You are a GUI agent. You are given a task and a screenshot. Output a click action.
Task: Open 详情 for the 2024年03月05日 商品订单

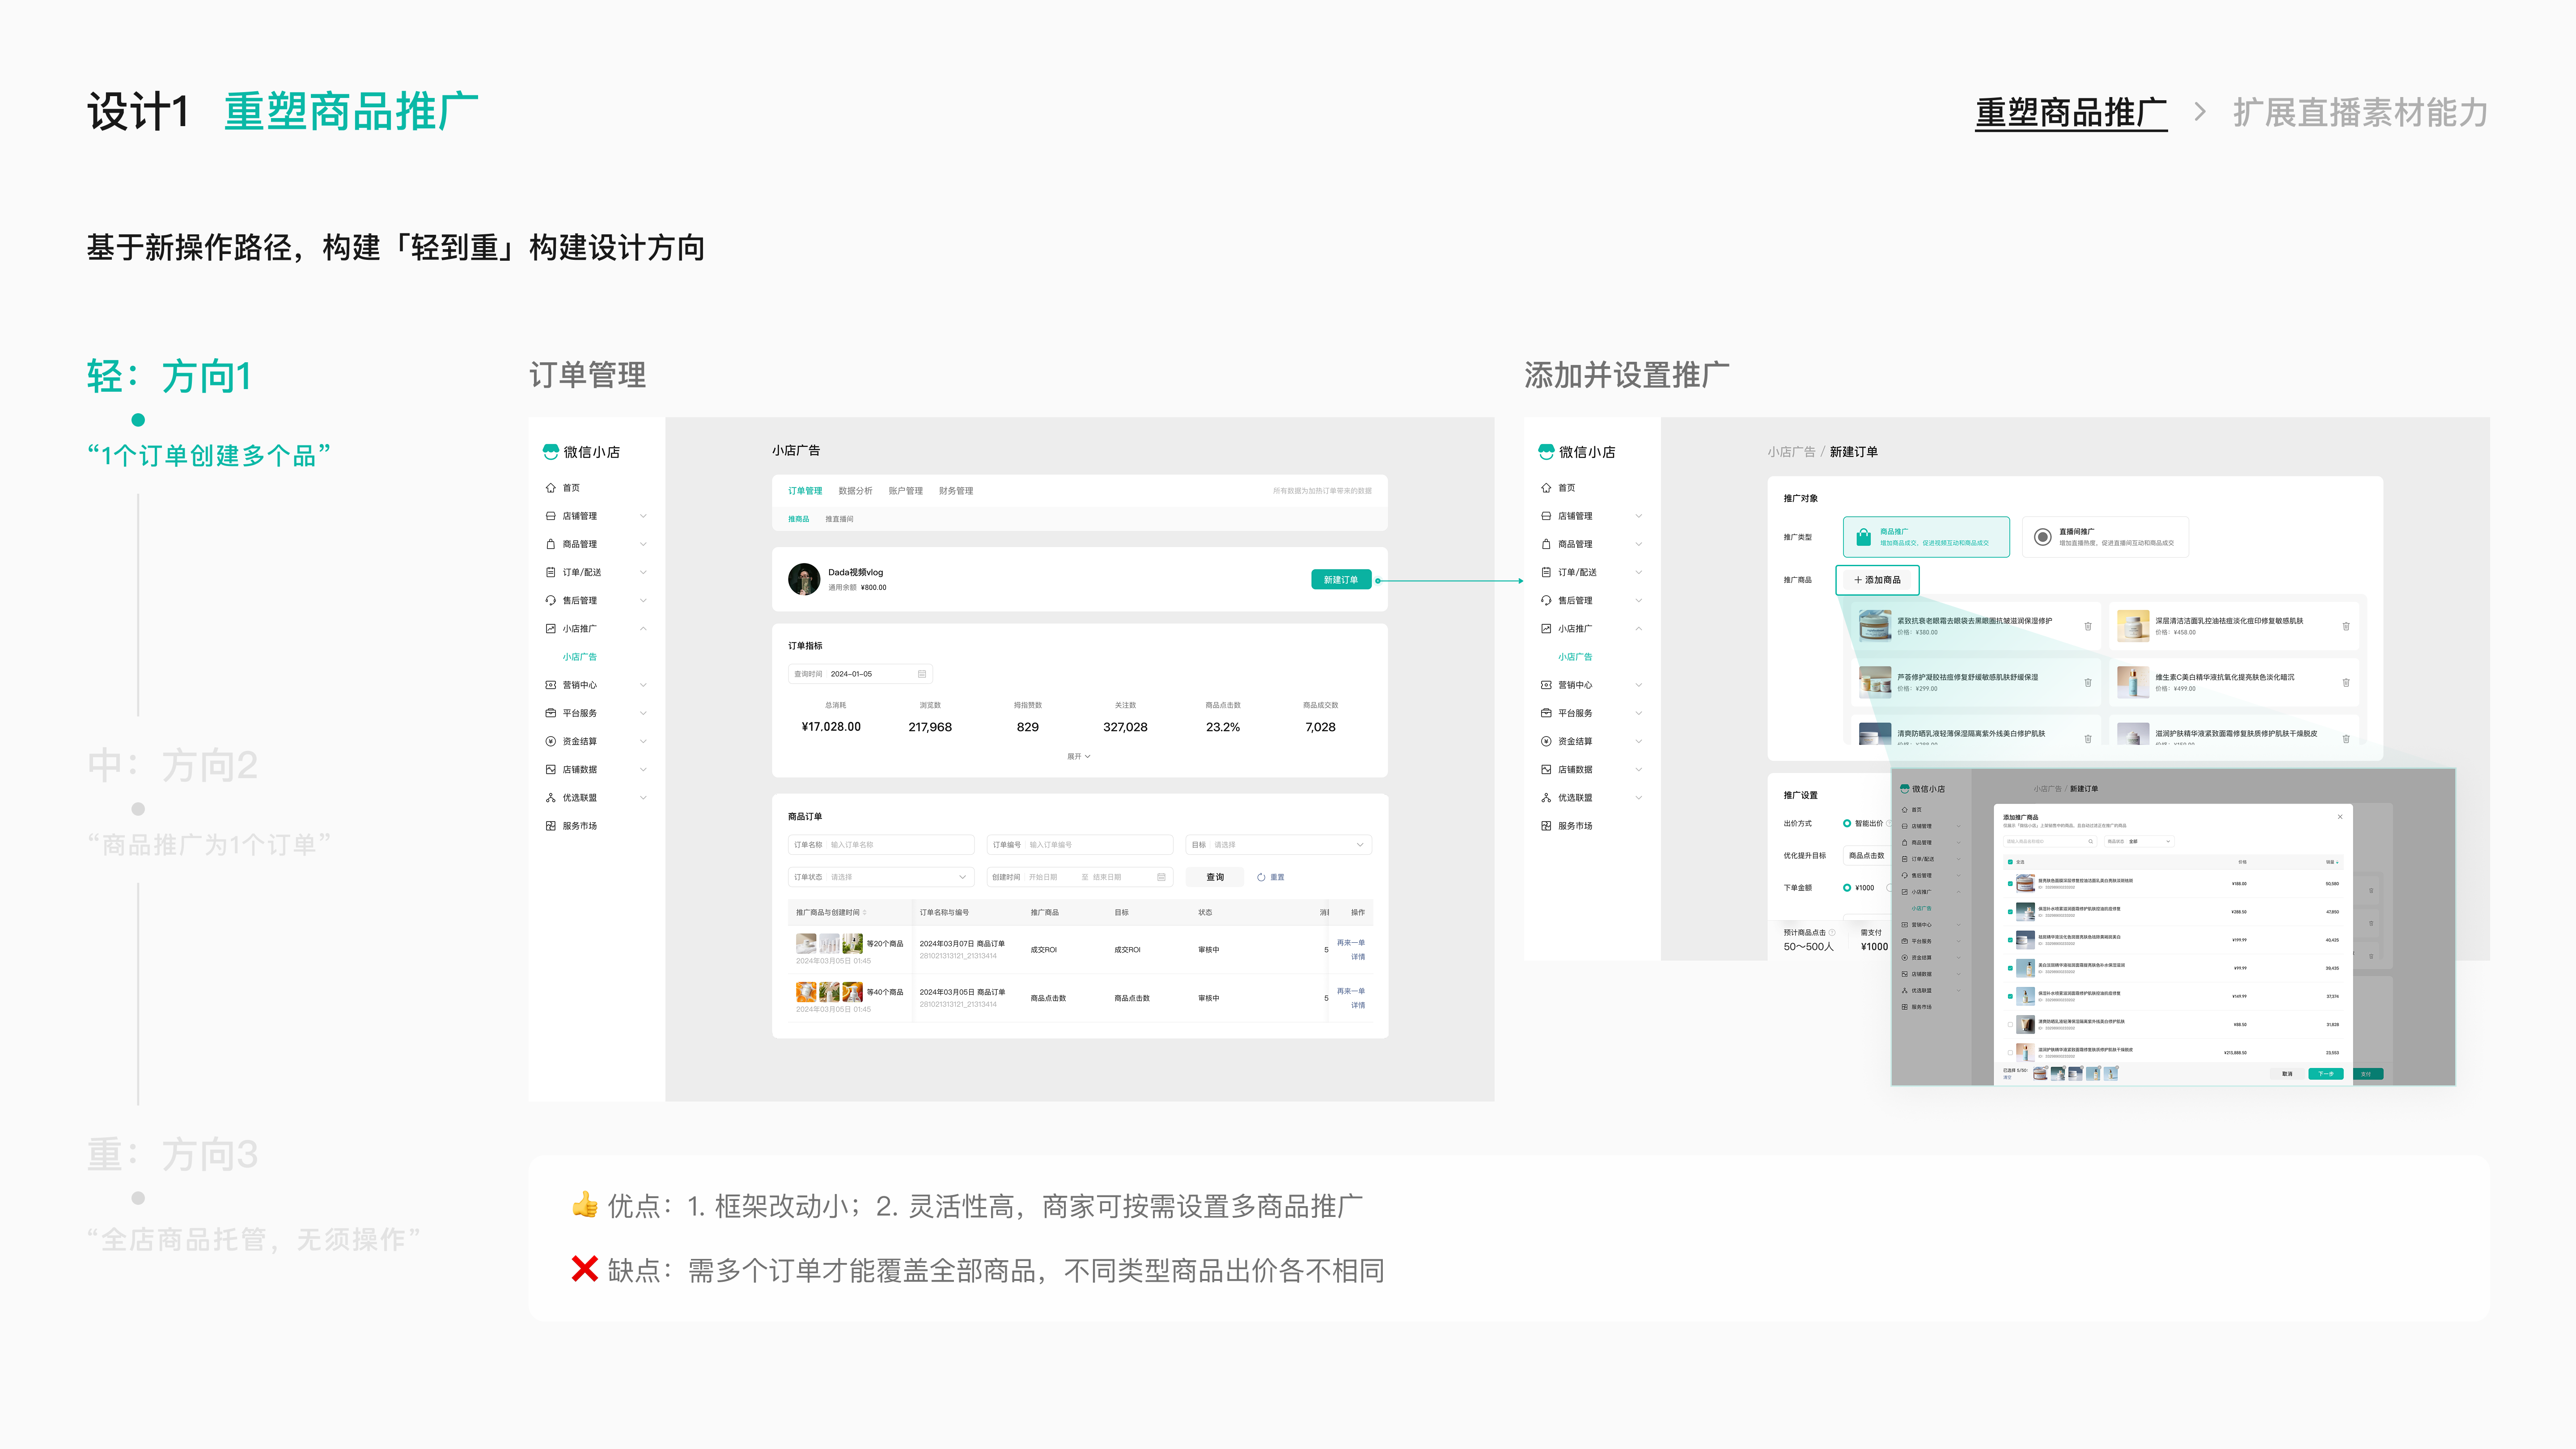coord(1358,1005)
